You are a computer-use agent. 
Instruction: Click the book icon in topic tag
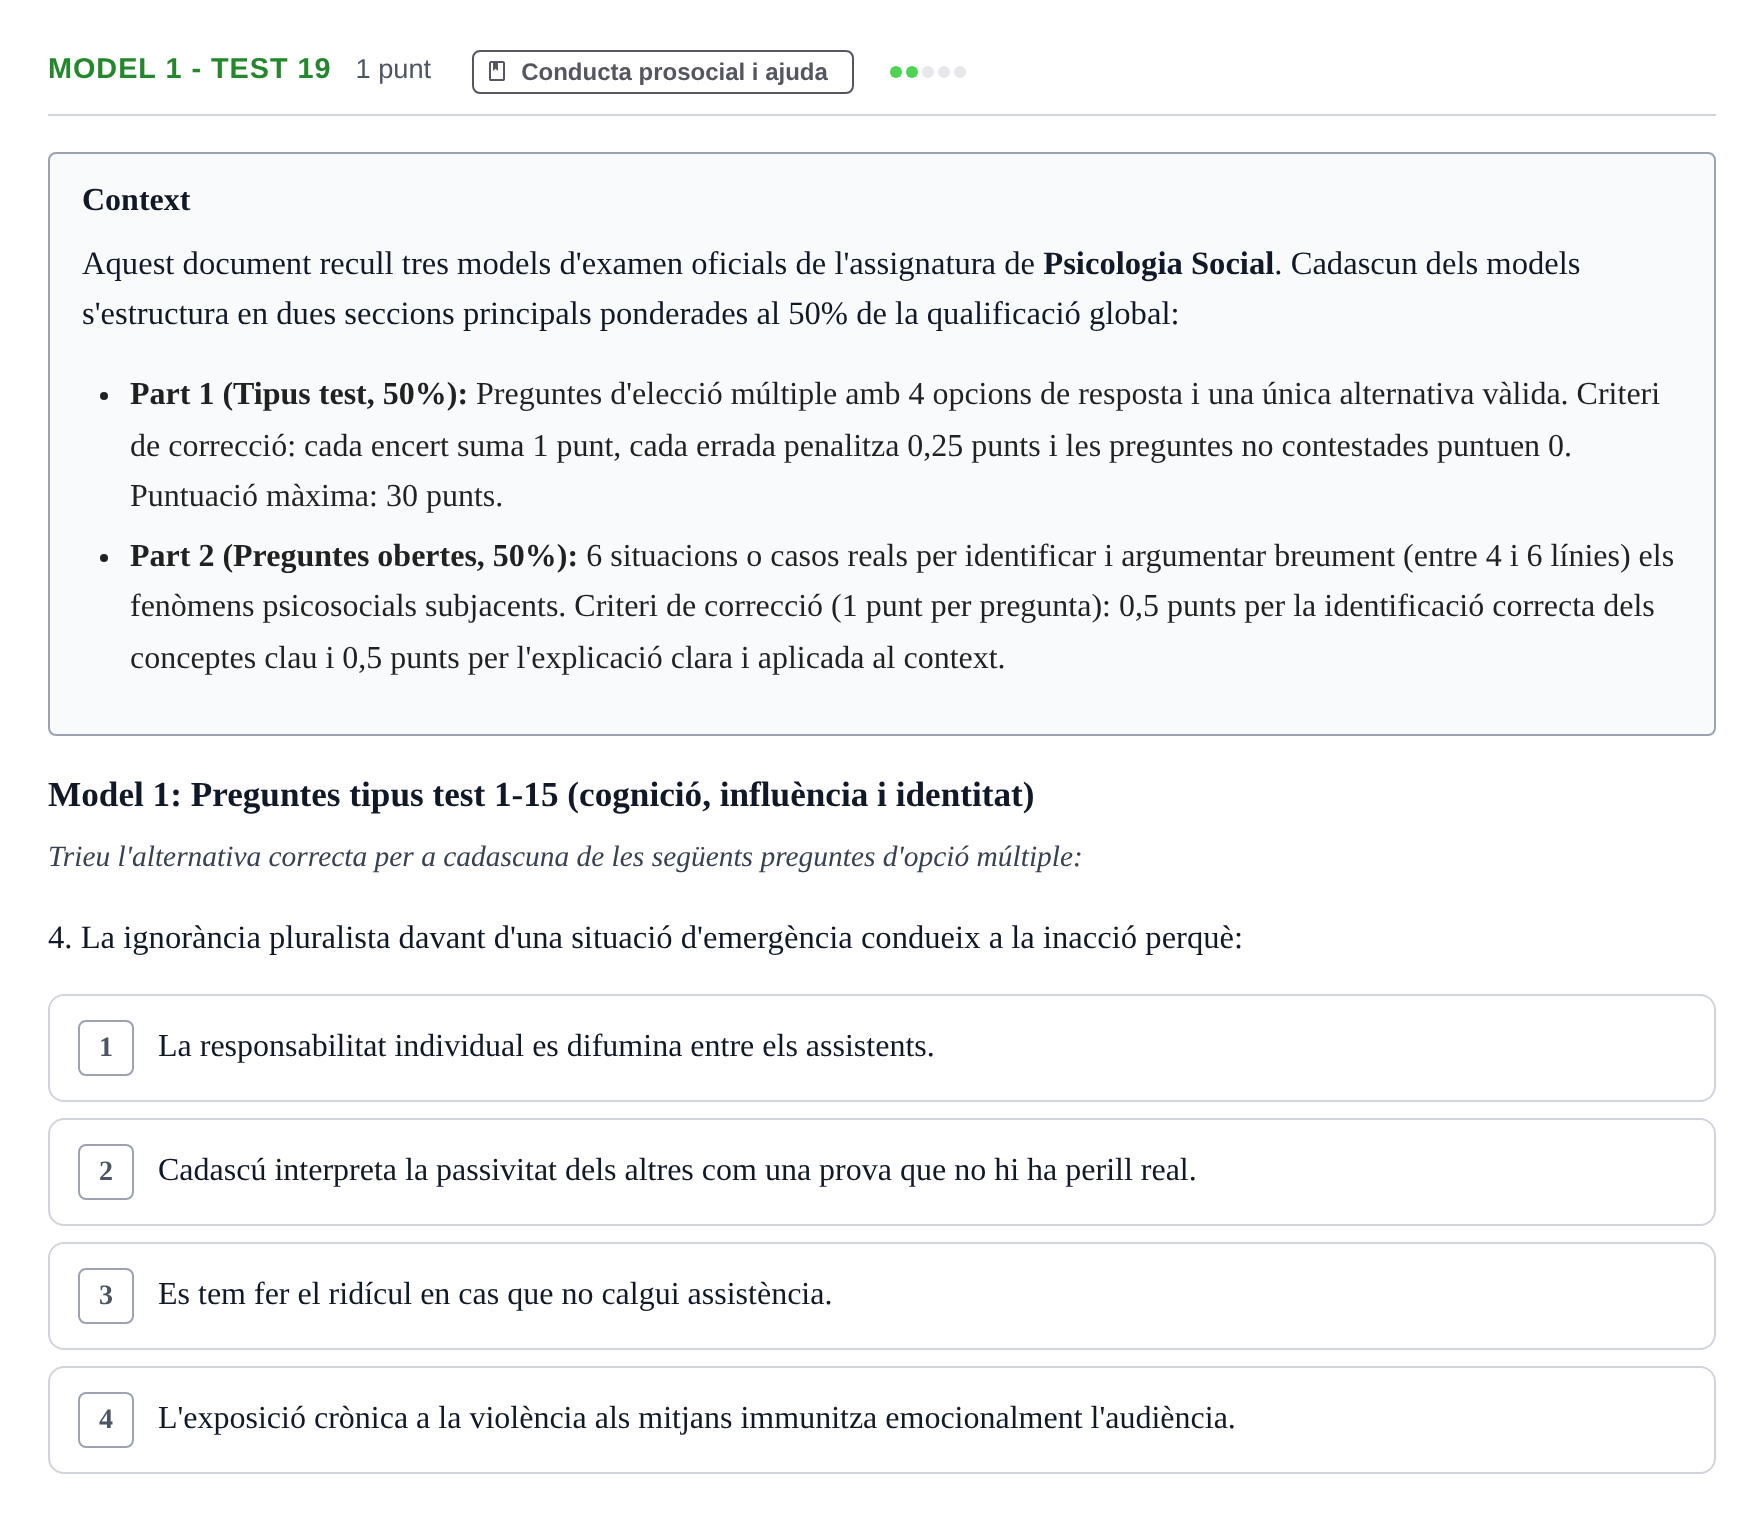point(497,72)
